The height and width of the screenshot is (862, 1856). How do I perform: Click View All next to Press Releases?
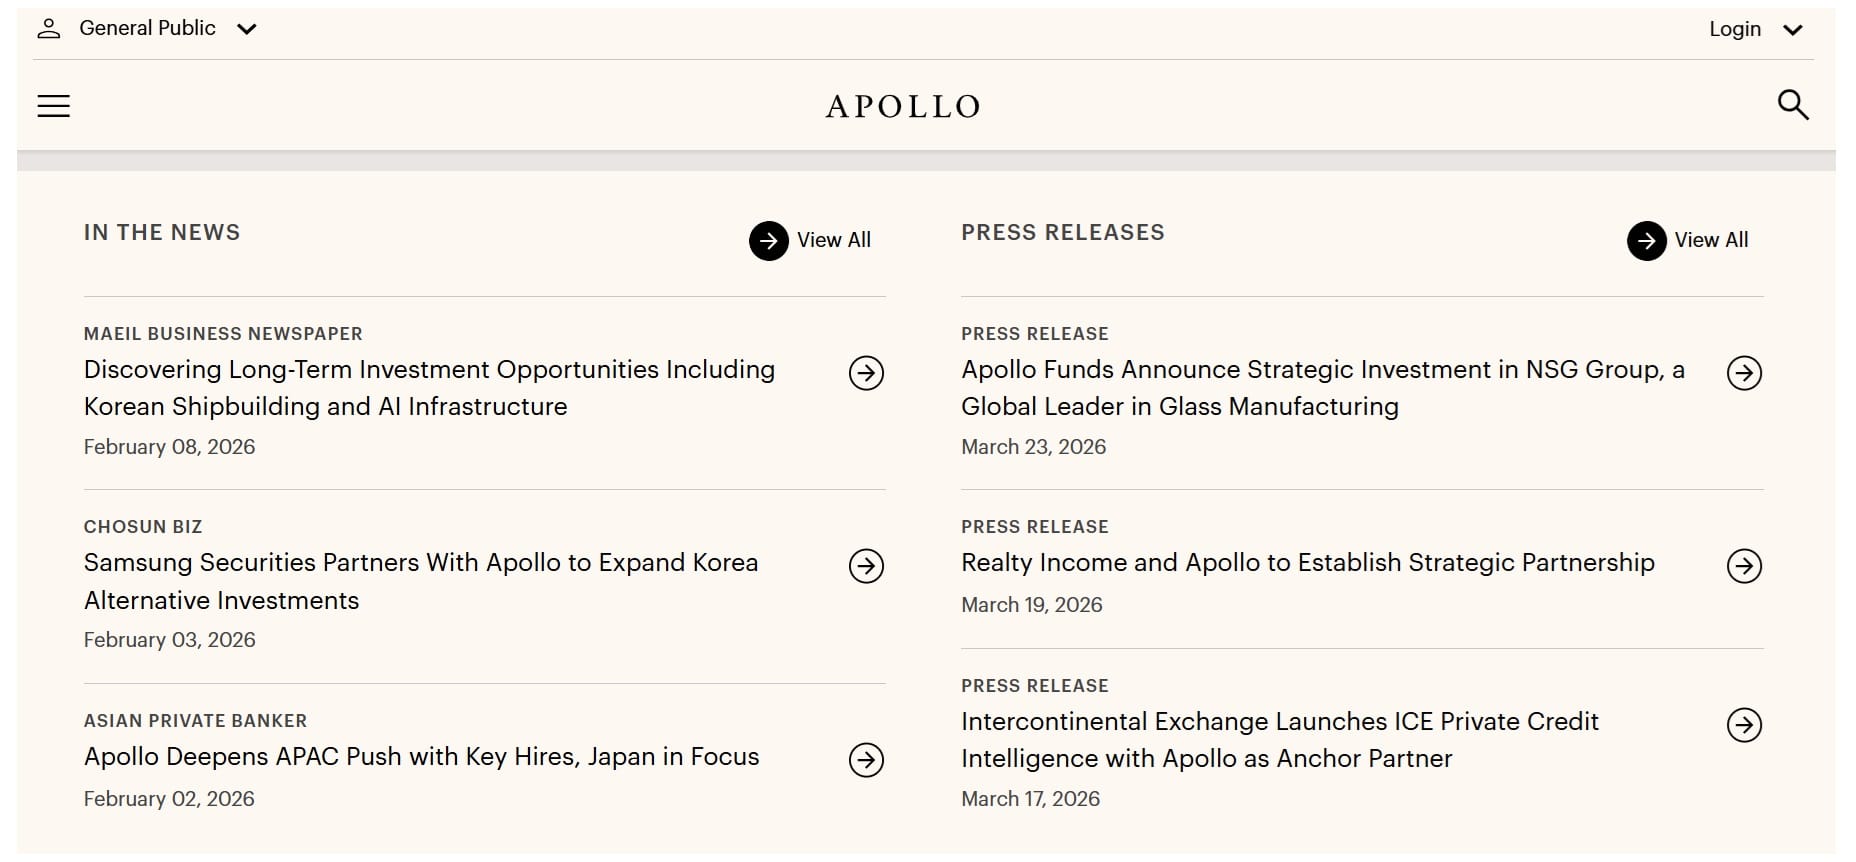(x=1710, y=240)
